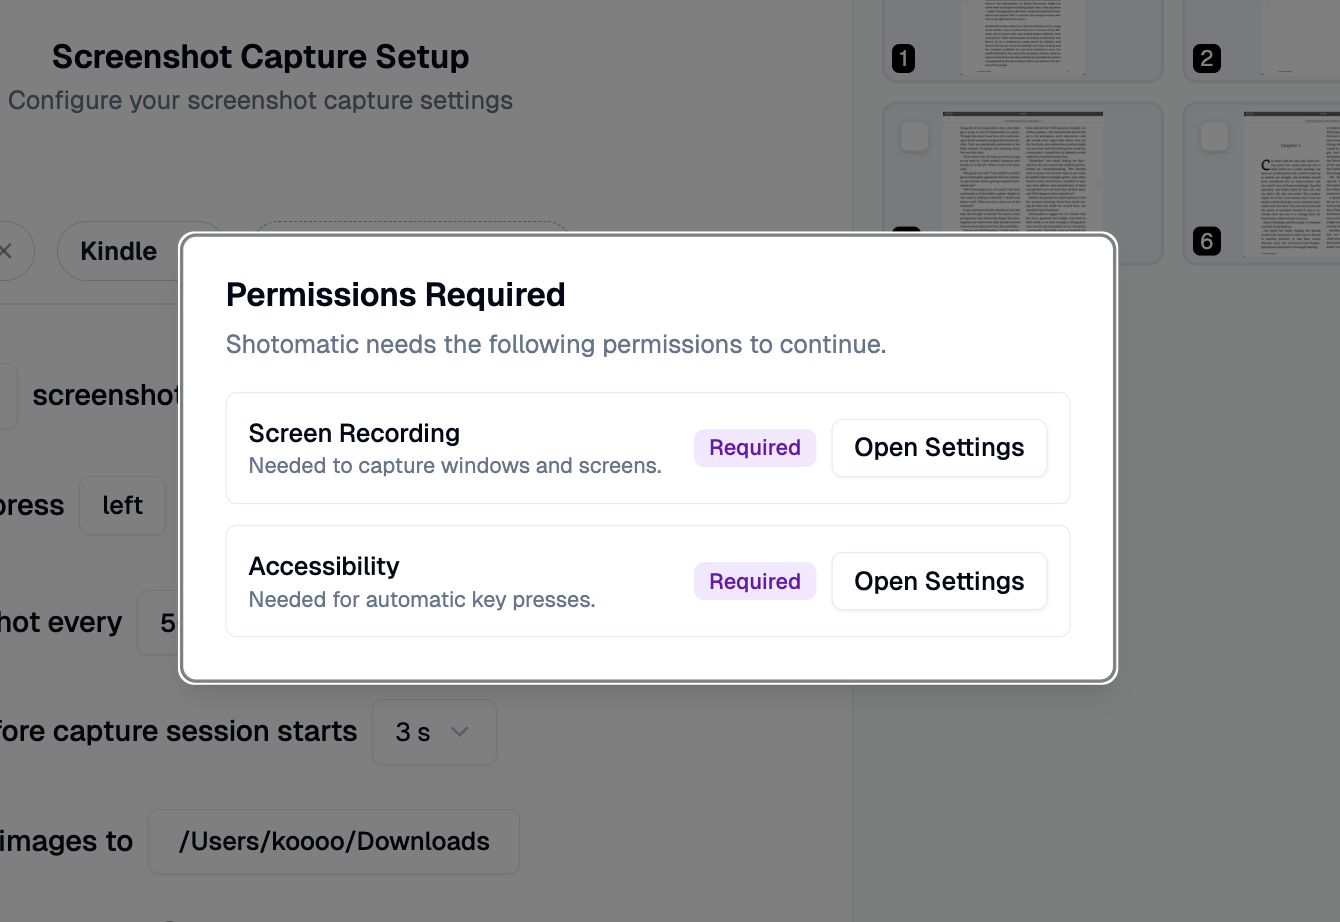Click Open Settings for Accessibility
The height and width of the screenshot is (922, 1340).
939,581
